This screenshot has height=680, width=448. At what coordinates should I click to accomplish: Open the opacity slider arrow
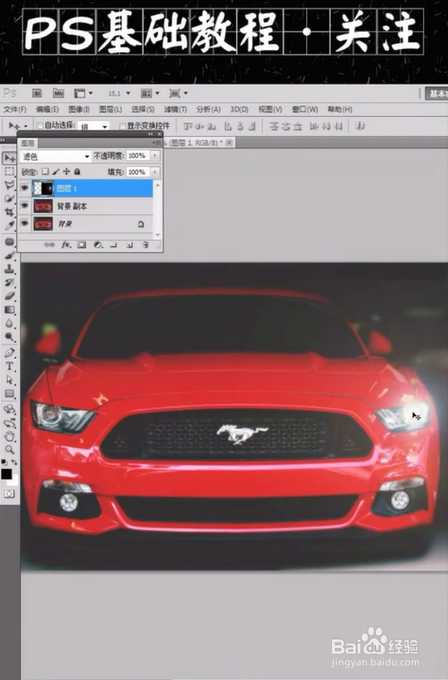pos(155,156)
